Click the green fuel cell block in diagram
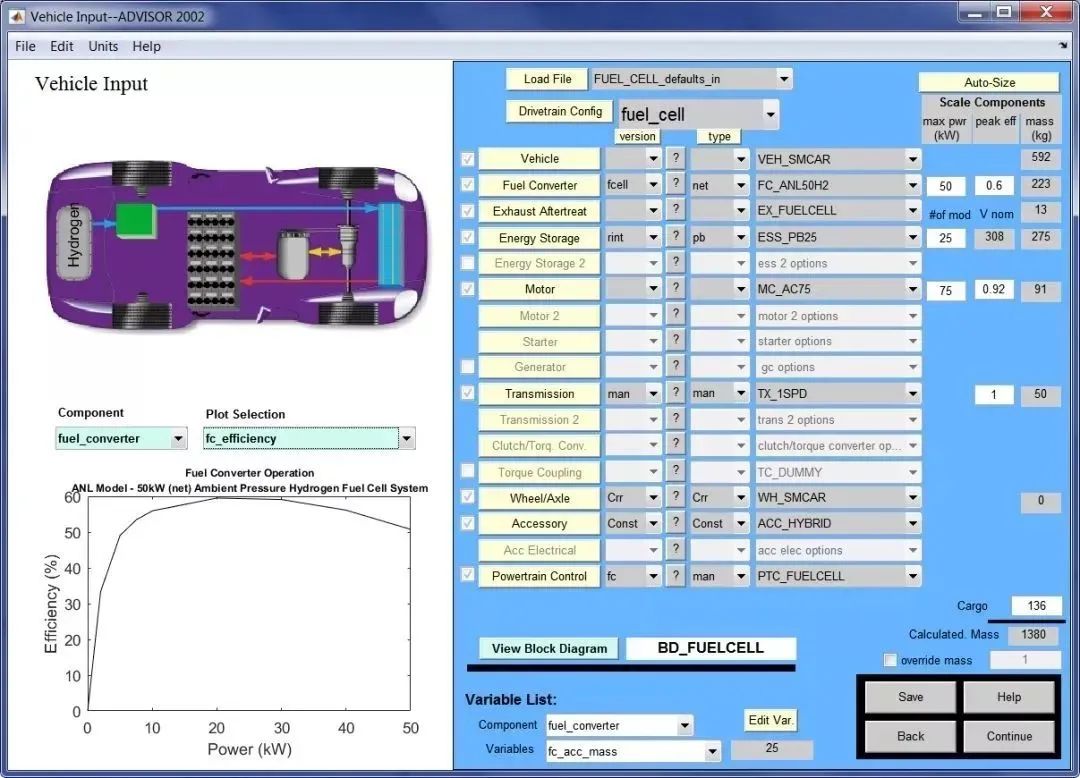 pos(134,221)
